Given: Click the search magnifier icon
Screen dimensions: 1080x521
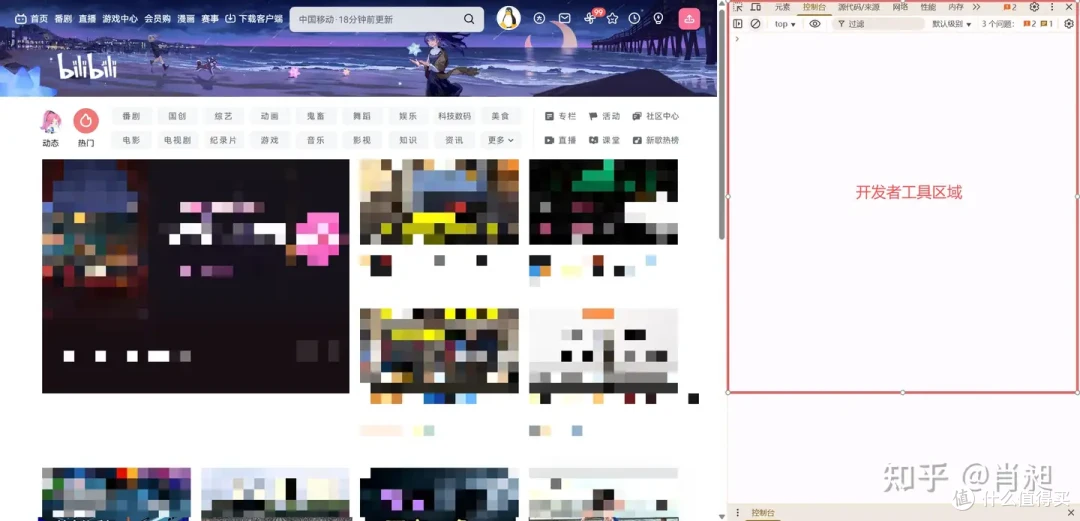Looking at the screenshot, I should coord(469,19).
